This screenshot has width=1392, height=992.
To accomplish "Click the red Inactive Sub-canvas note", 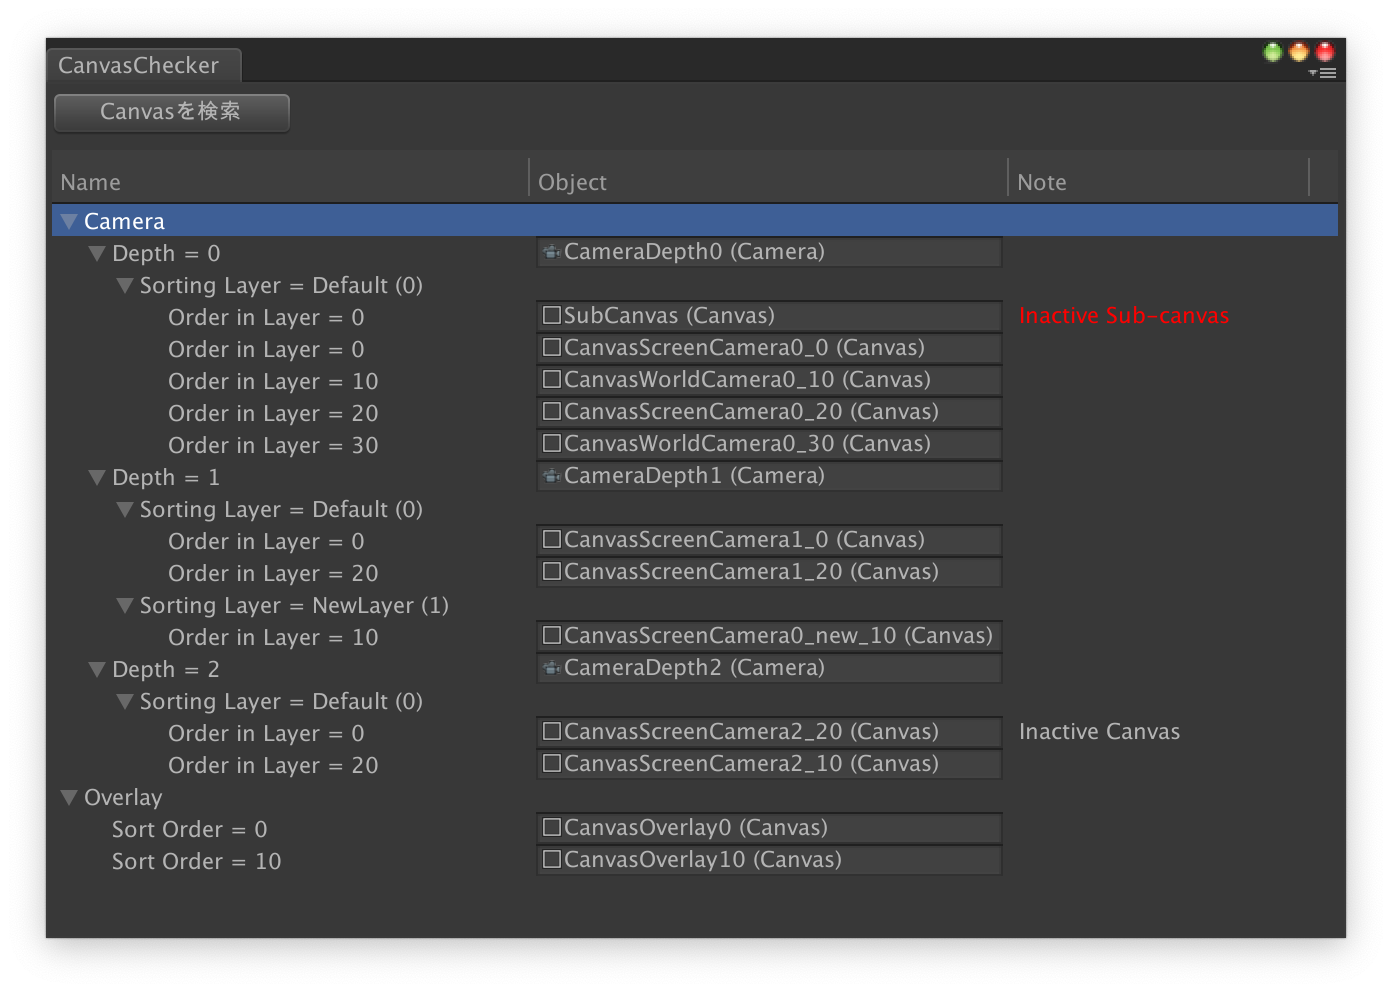I will tap(1124, 316).
